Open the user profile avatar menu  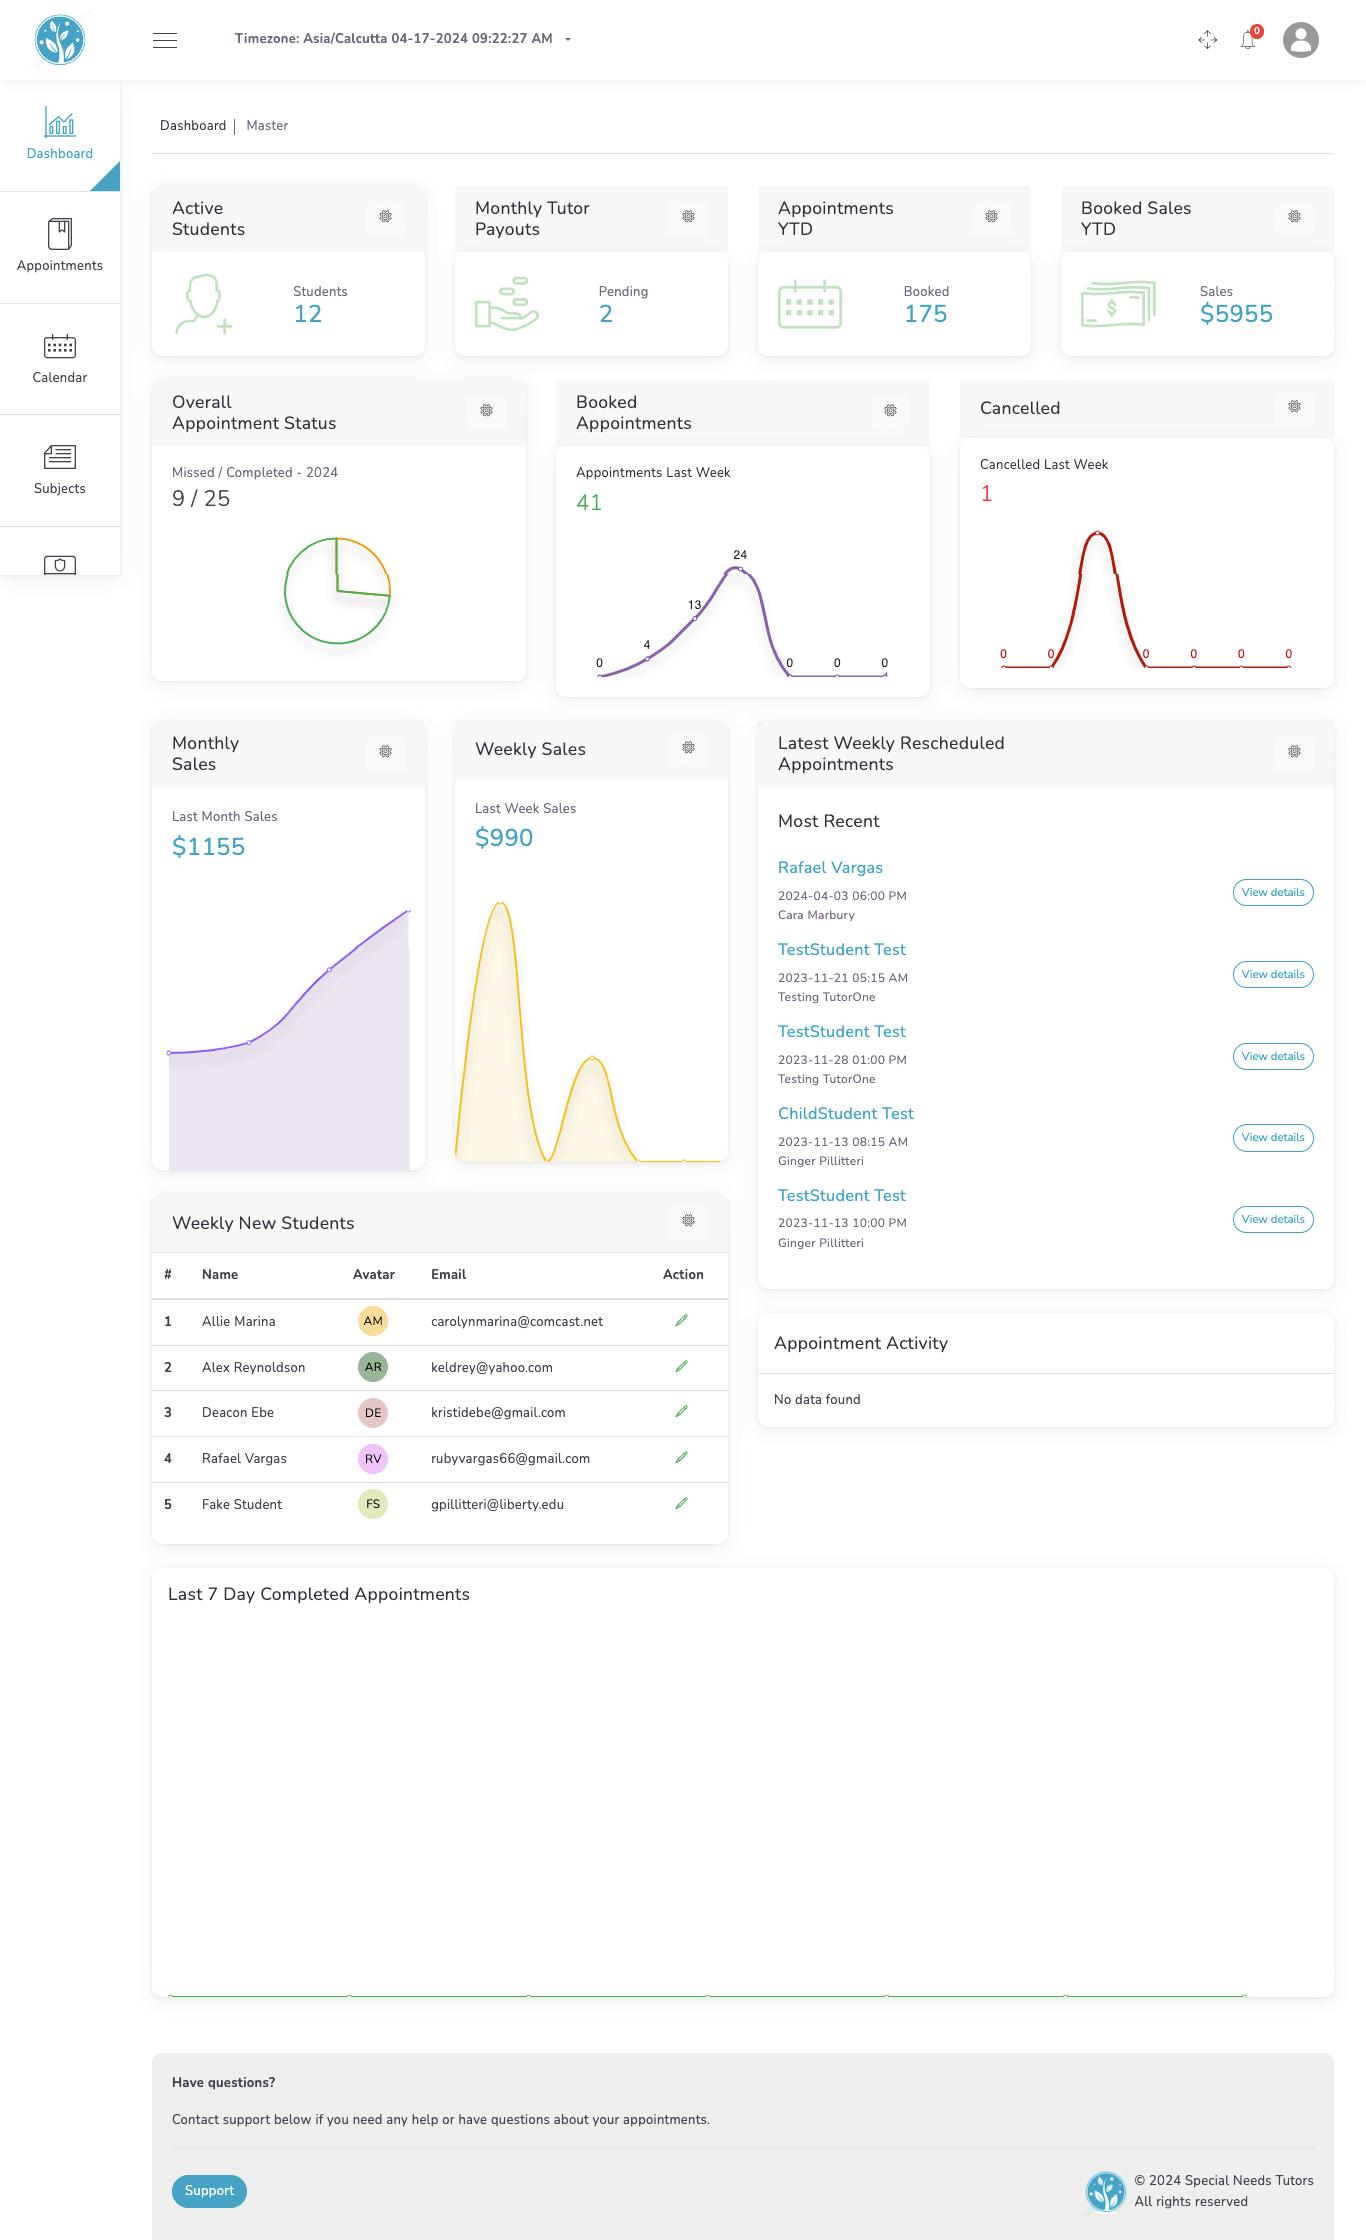[x=1300, y=40]
